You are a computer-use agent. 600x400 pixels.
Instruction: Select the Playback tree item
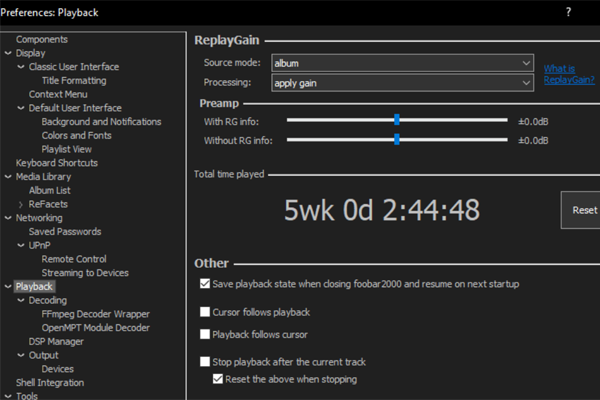pyautogui.click(x=34, y=286)
